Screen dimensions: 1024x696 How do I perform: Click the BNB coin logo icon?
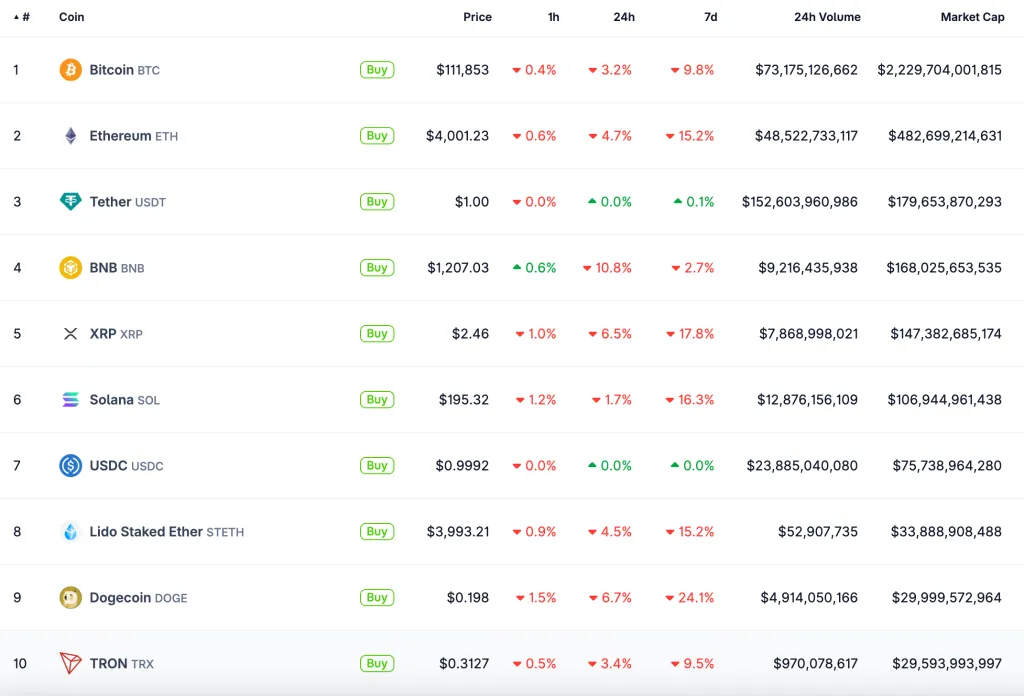[x=70, y=268]
